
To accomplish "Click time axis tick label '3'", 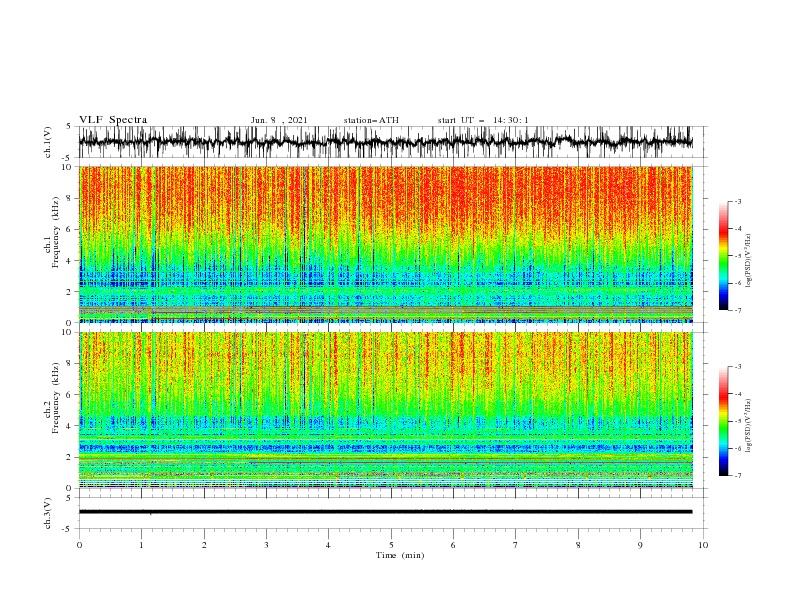I will click(266, 545).
